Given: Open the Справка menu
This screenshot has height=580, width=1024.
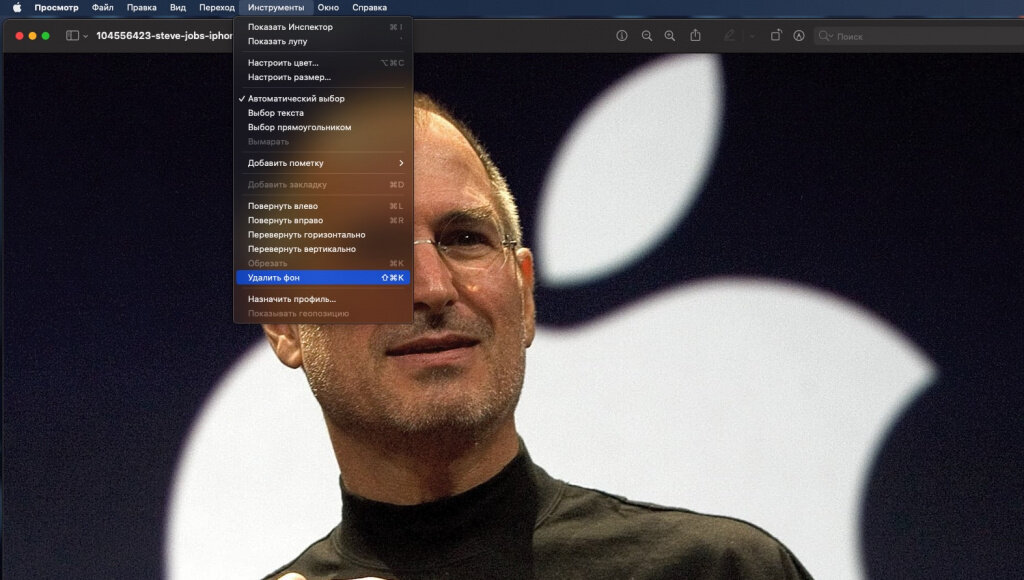Looking at the screenshot, I should point(370,8).
